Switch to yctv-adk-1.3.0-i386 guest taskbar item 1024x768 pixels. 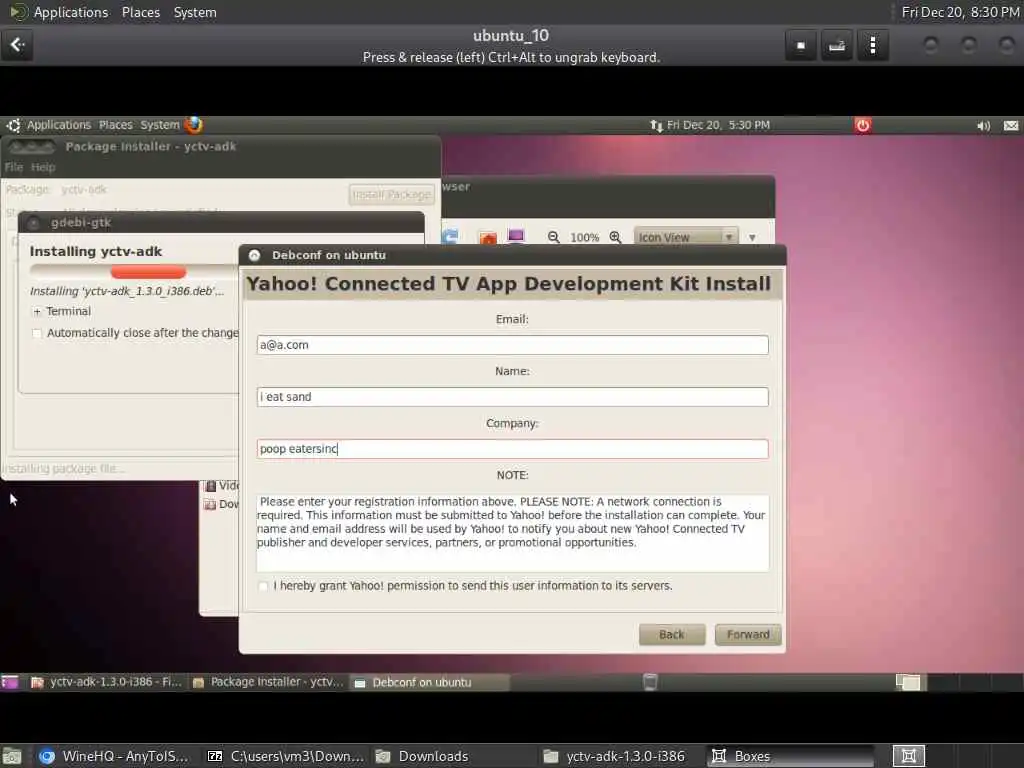pos(106,682)
